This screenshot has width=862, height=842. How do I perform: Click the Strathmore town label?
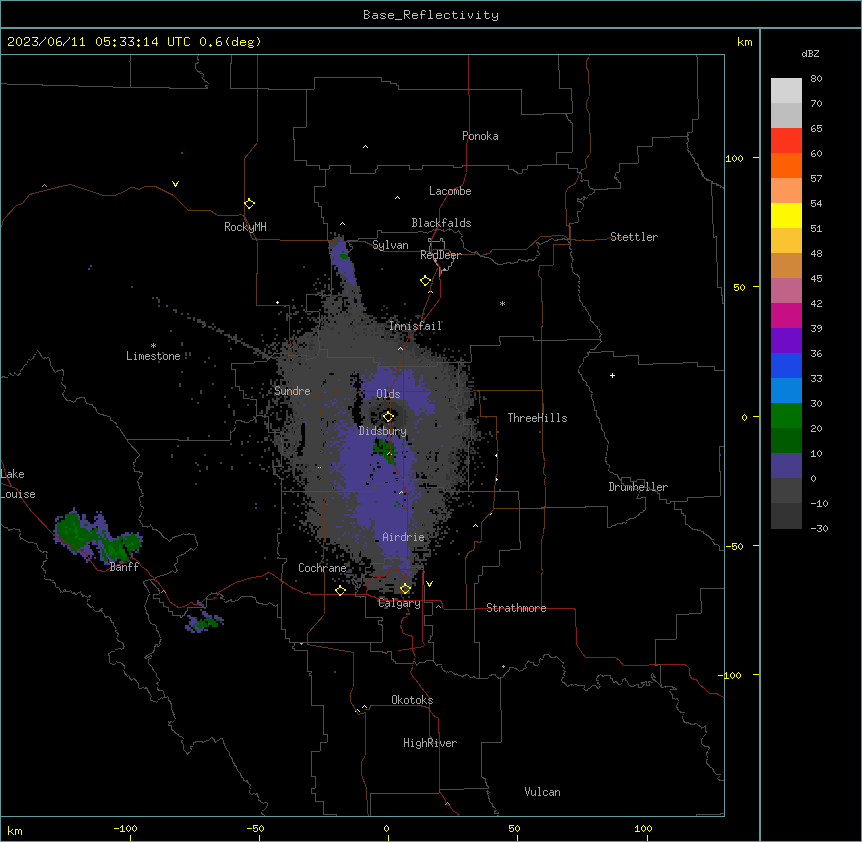pos(516,608)
